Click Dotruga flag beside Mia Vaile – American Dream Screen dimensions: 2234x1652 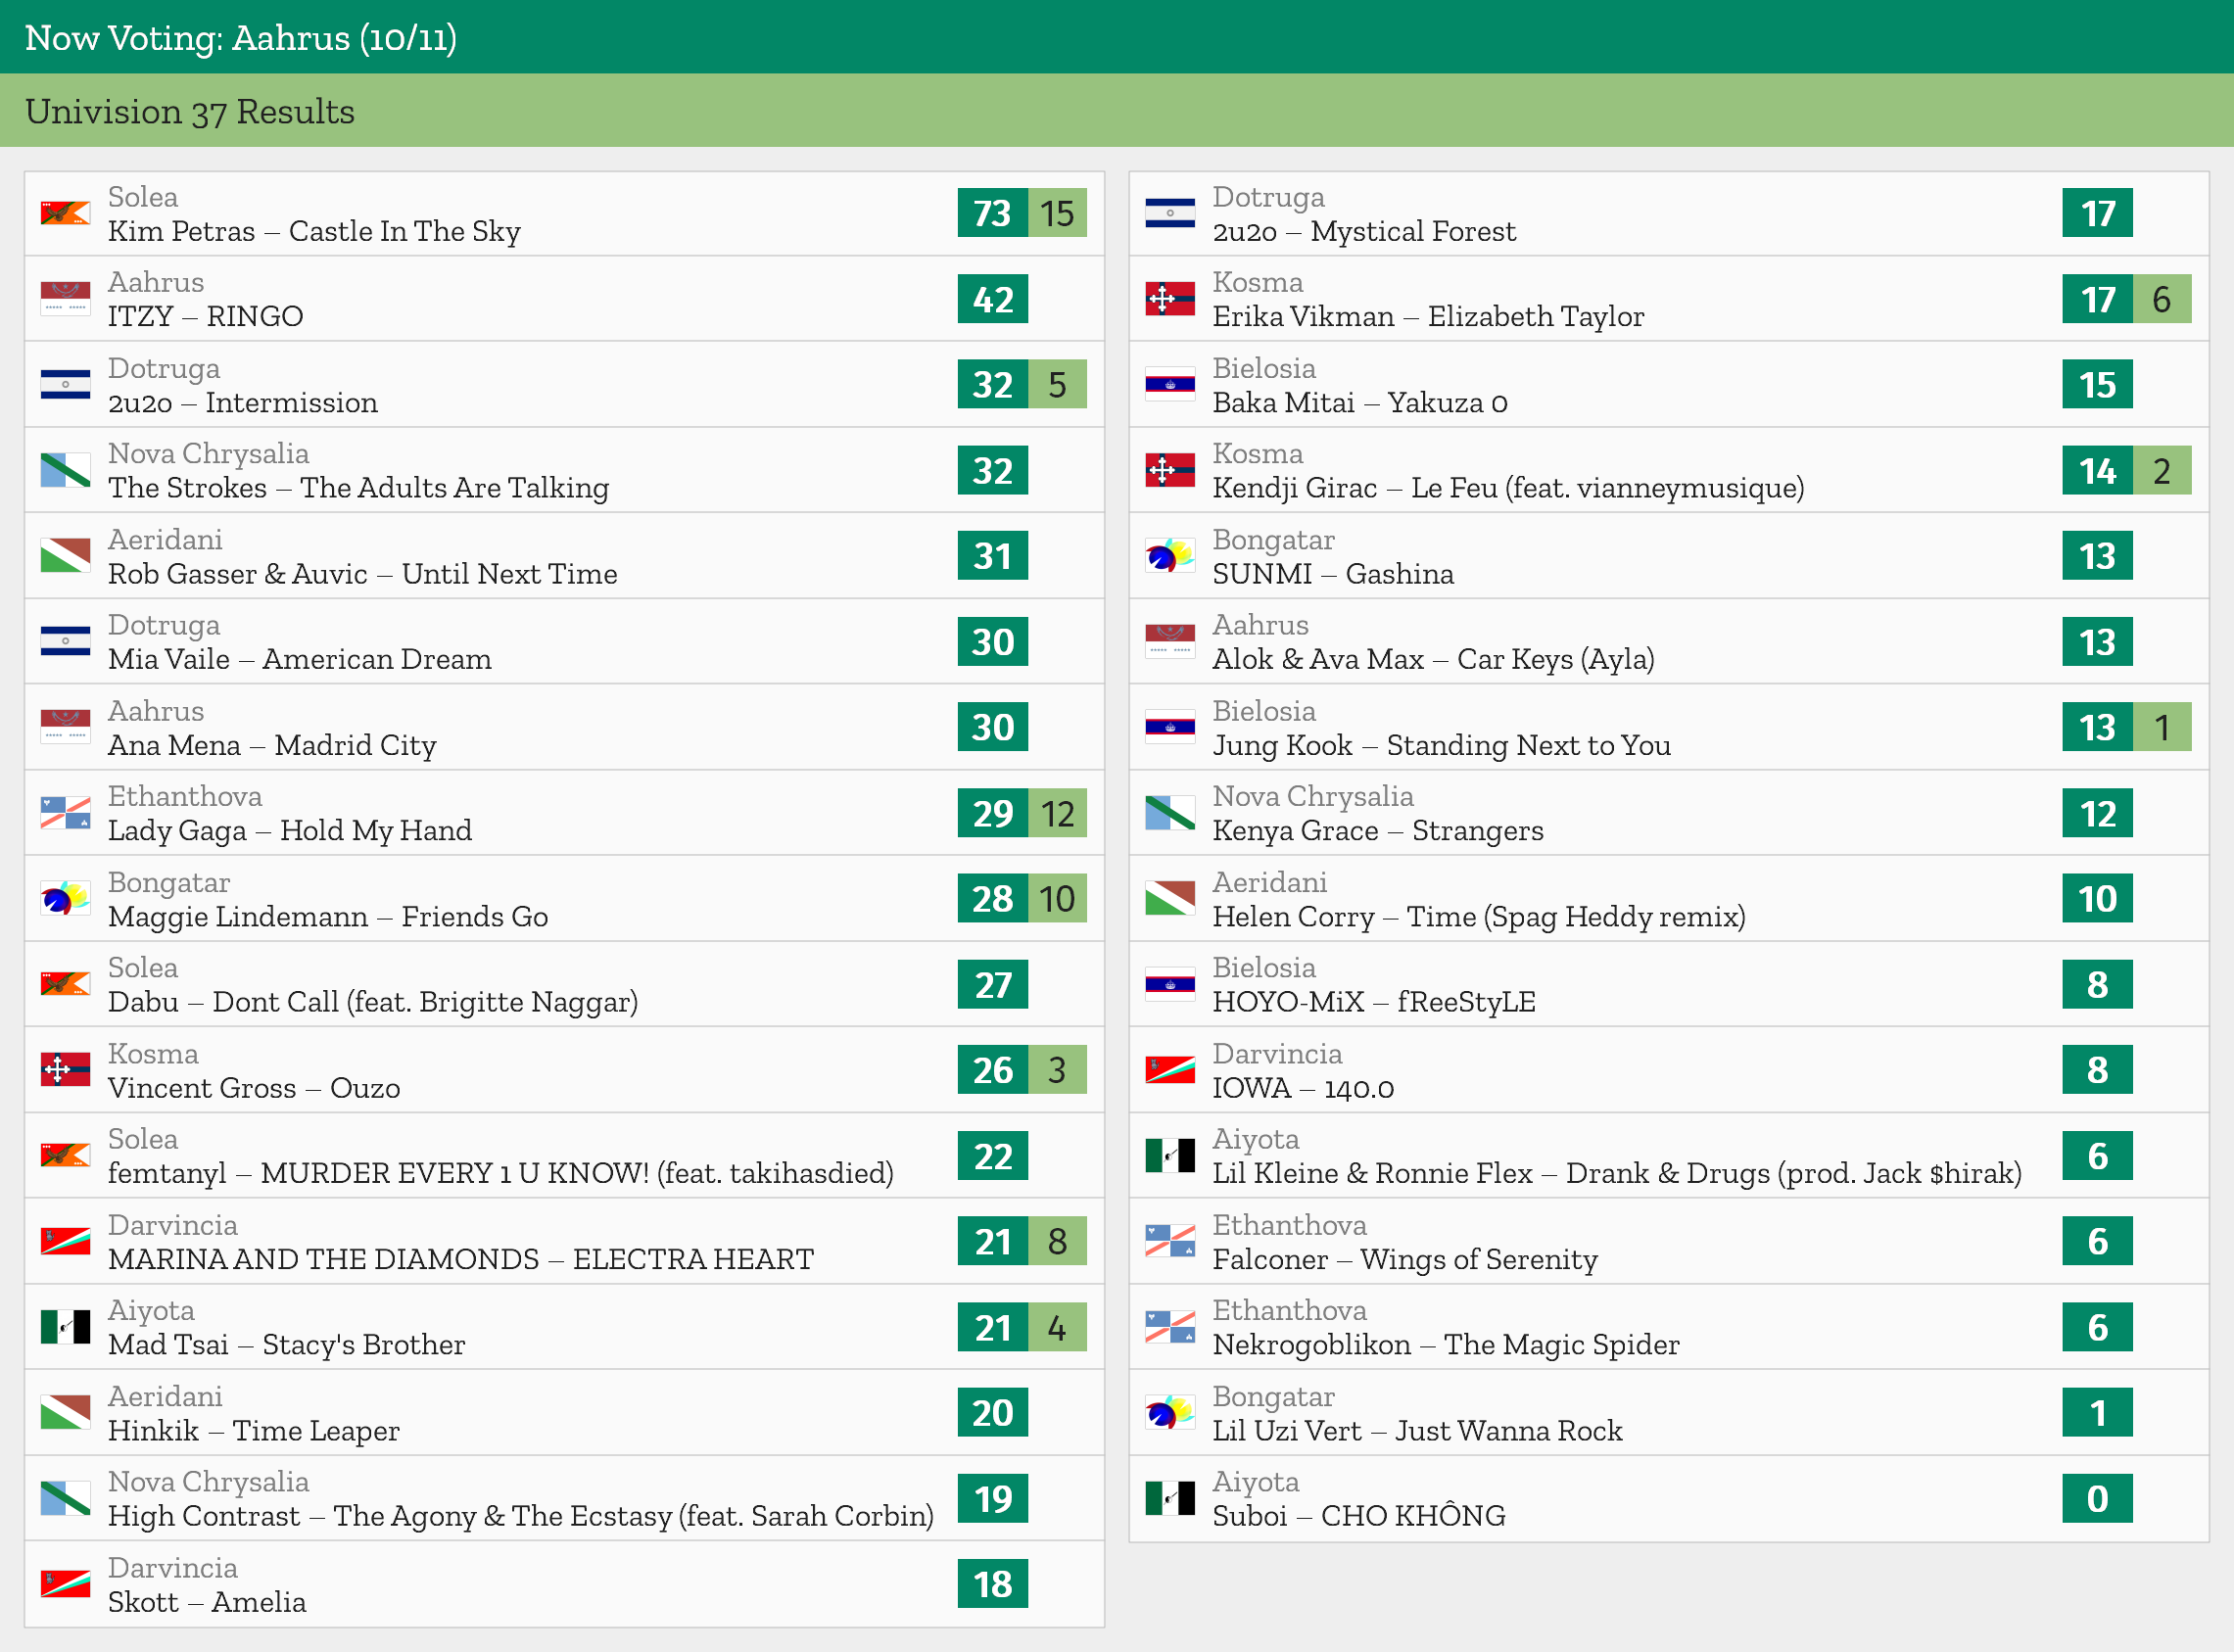[65, 641]
